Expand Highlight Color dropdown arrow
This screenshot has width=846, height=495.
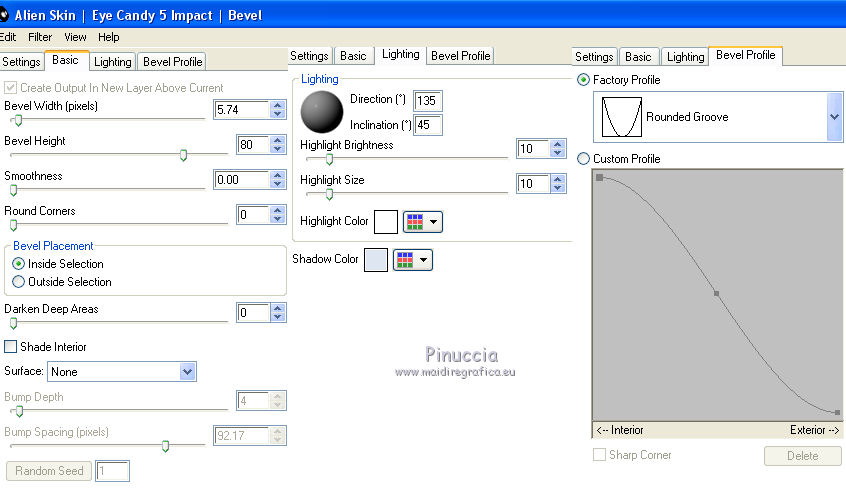[x=433, y=222]
